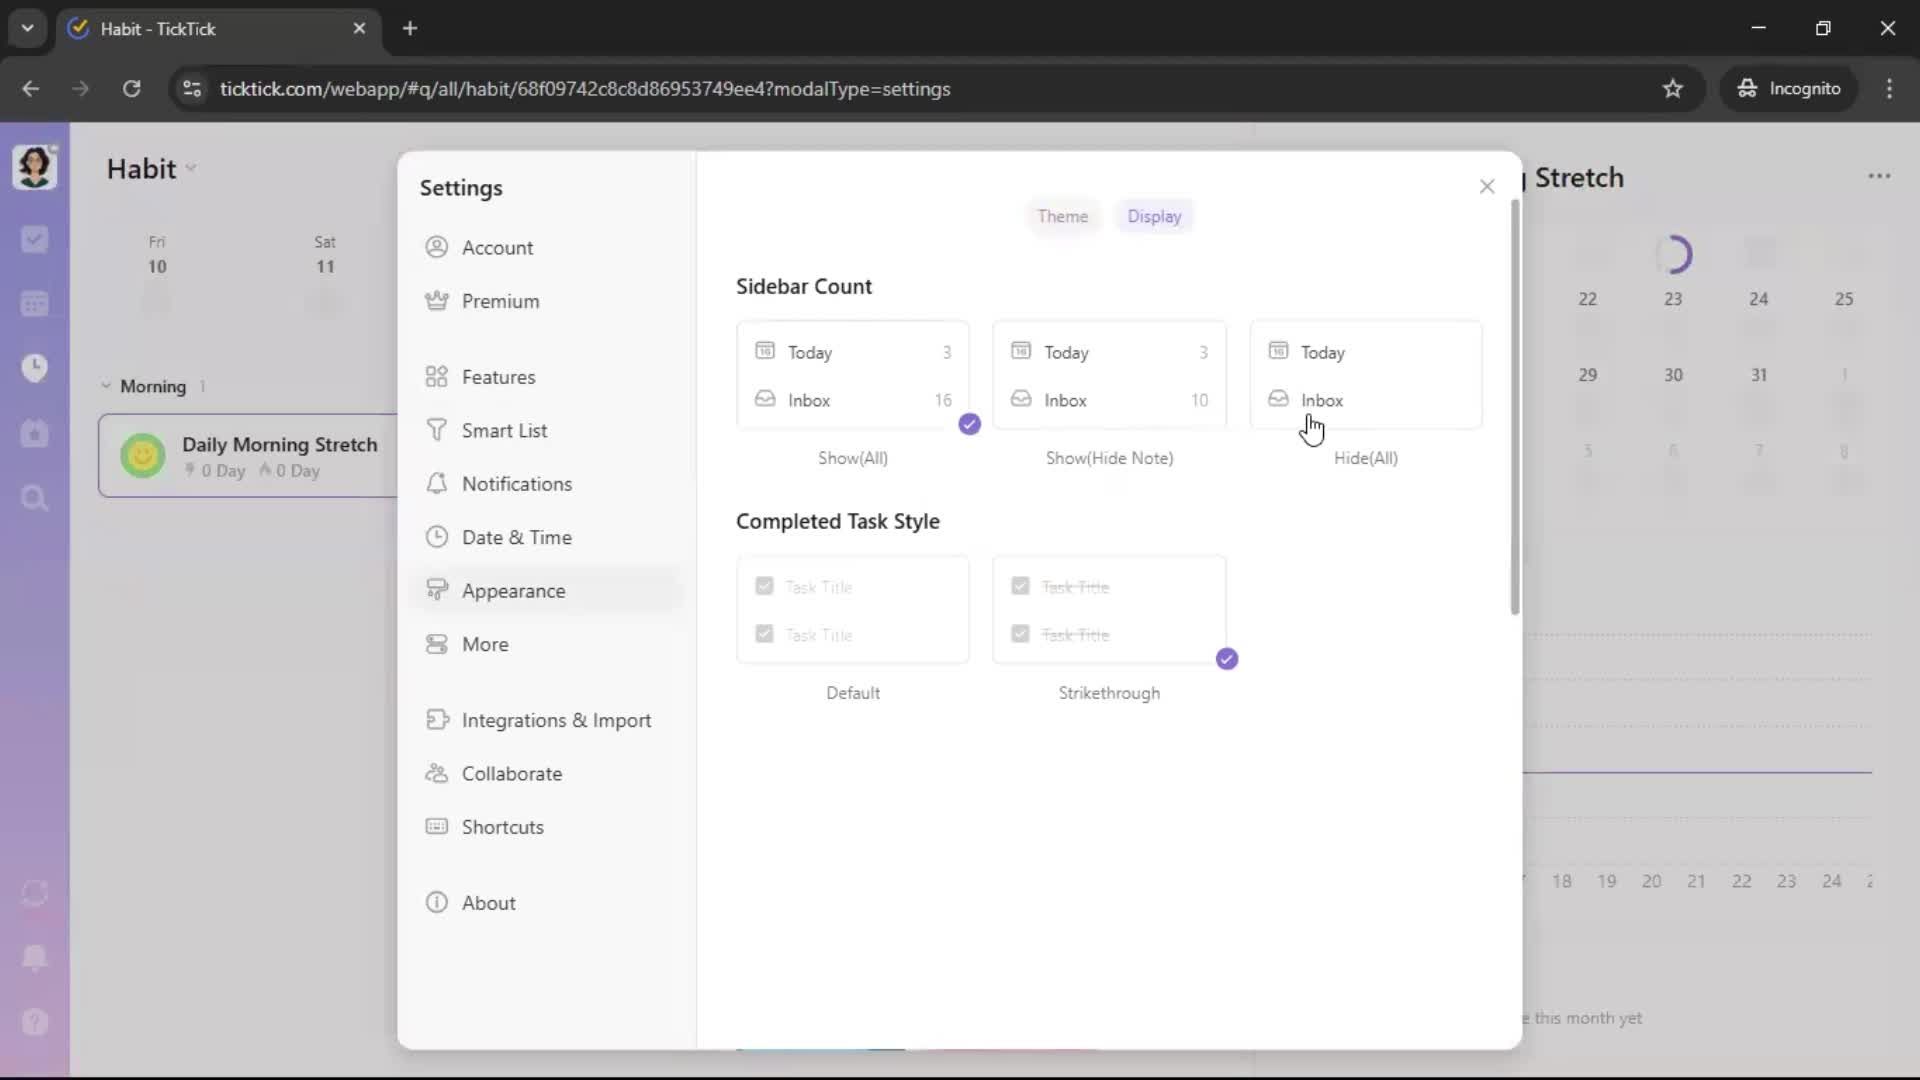1920x1080 pixels.
Task: Switch to the Theme tab
Action: coord(1062,216)
